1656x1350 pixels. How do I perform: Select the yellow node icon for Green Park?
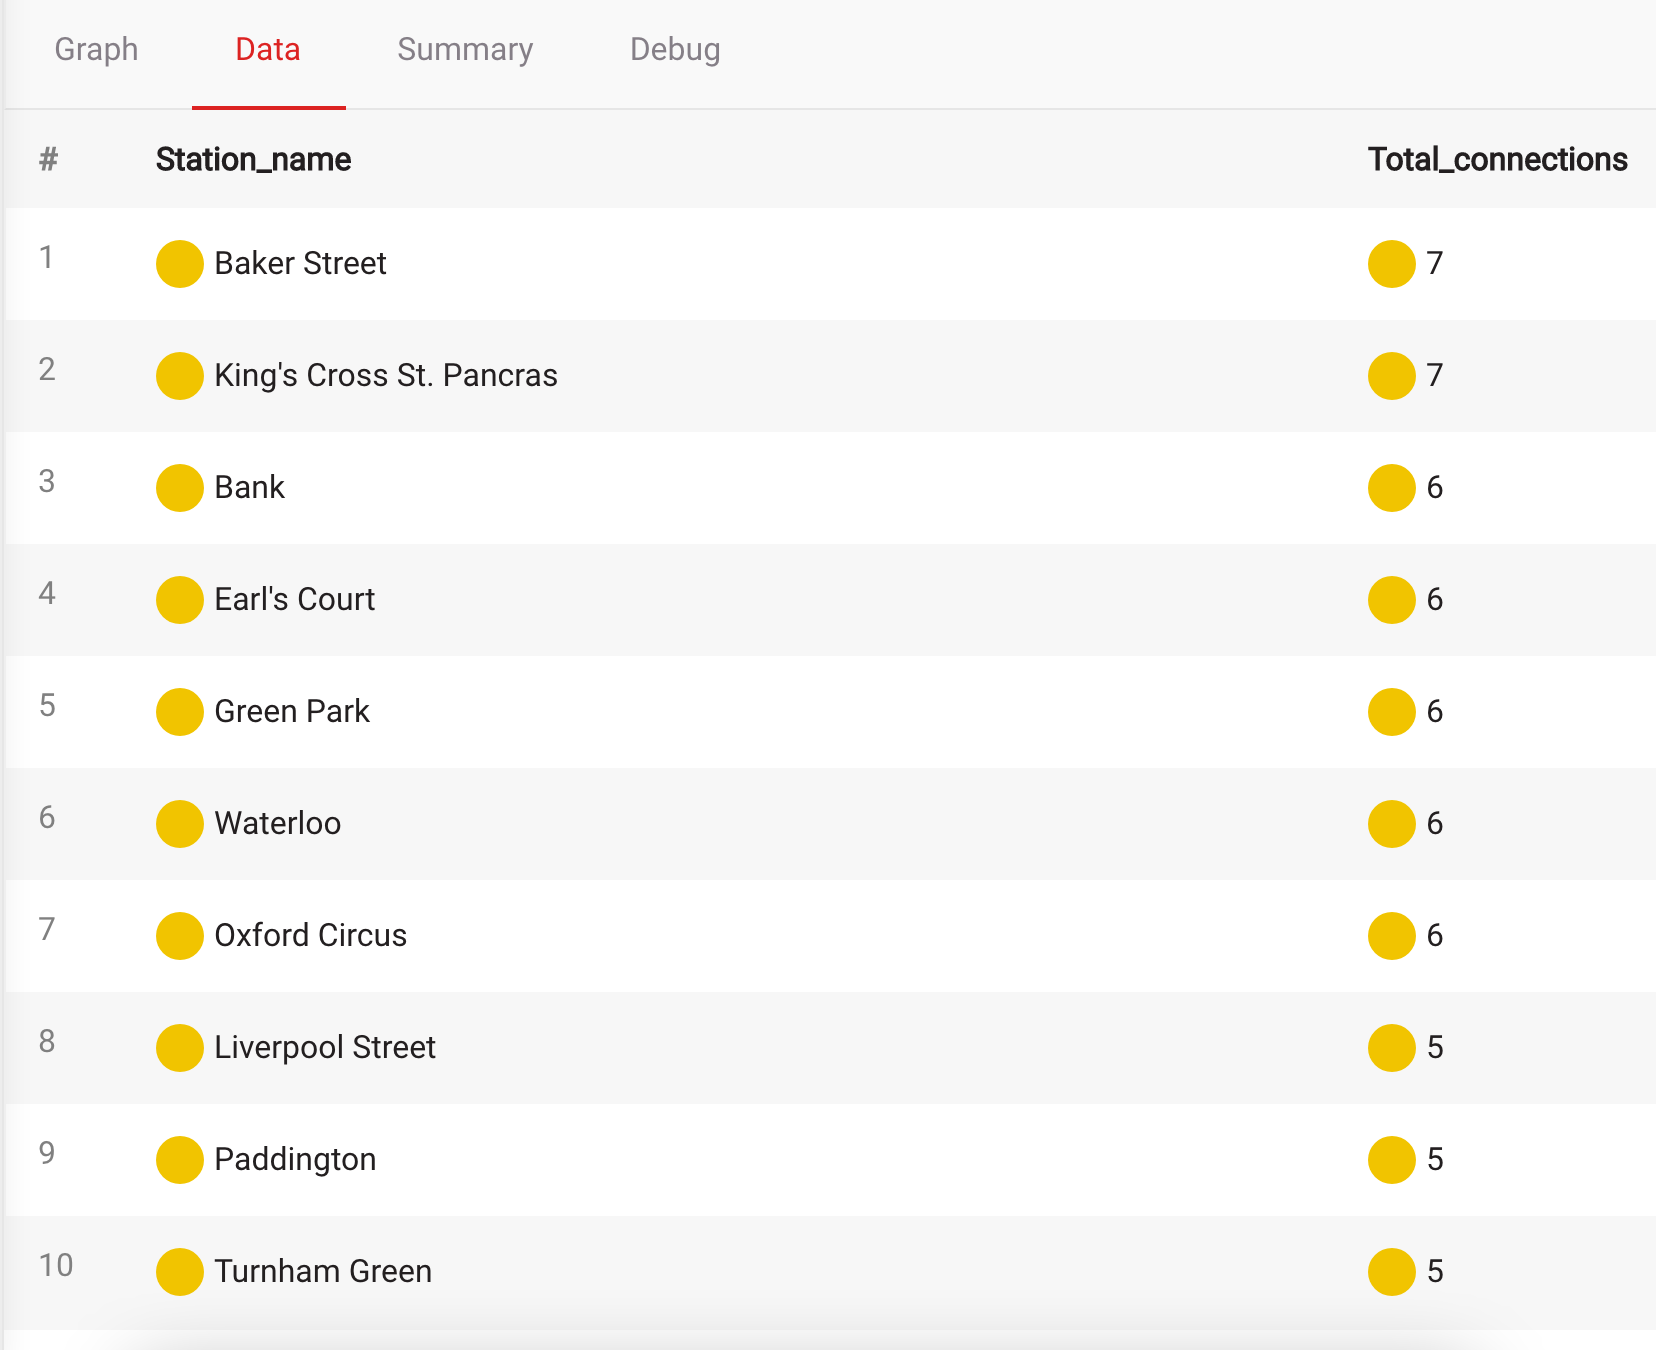tap(180, 712)
